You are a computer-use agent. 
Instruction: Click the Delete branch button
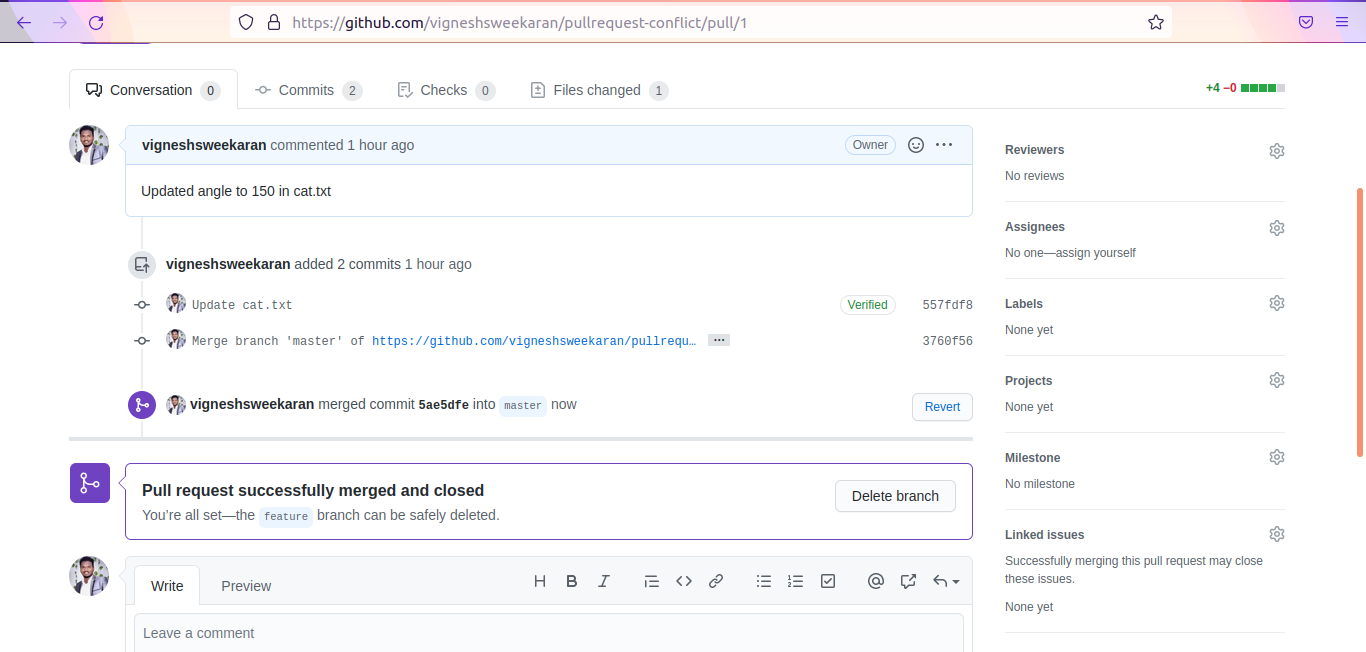tap(895, 496)
